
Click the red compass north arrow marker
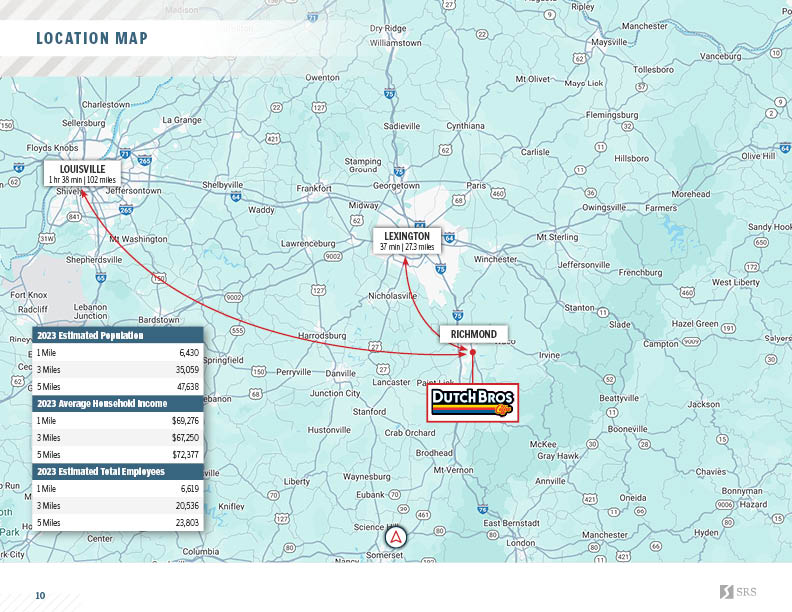[395, 538]
